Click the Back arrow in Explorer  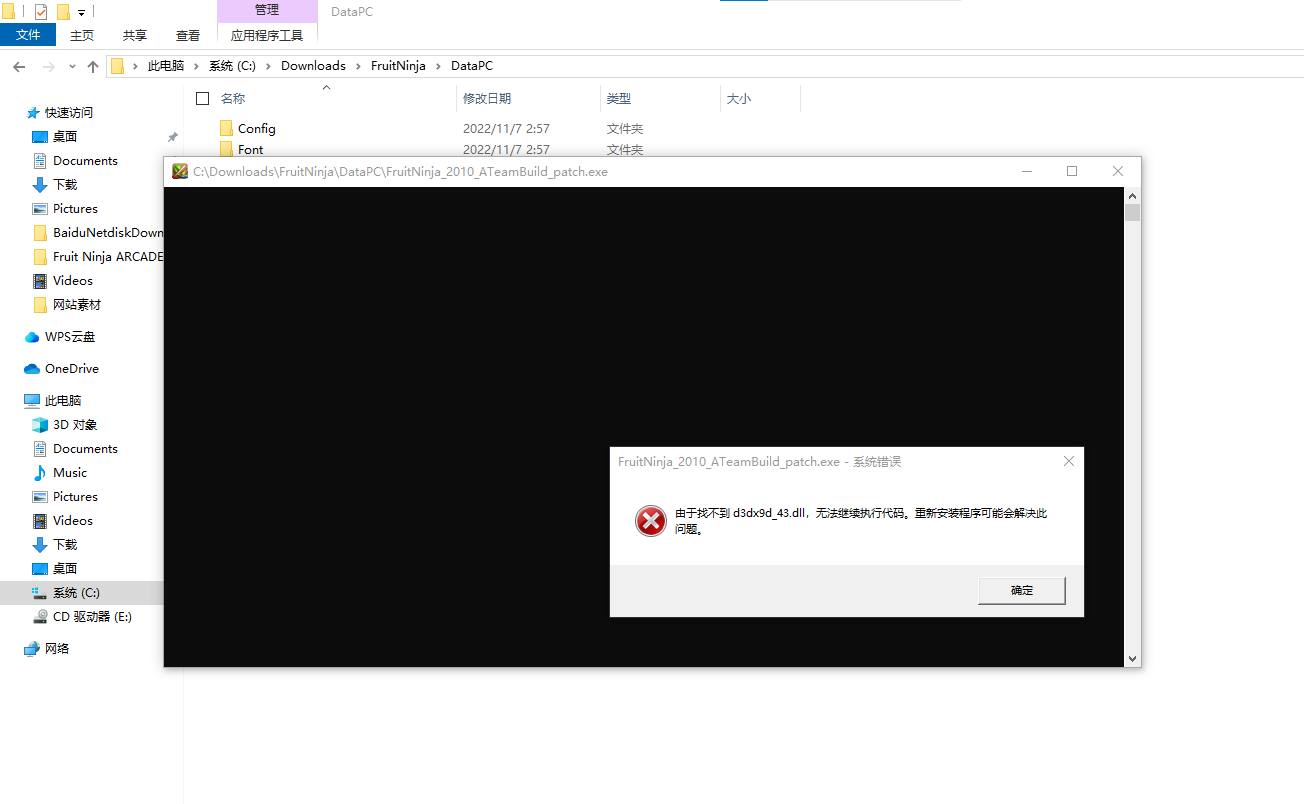[19, 66]
